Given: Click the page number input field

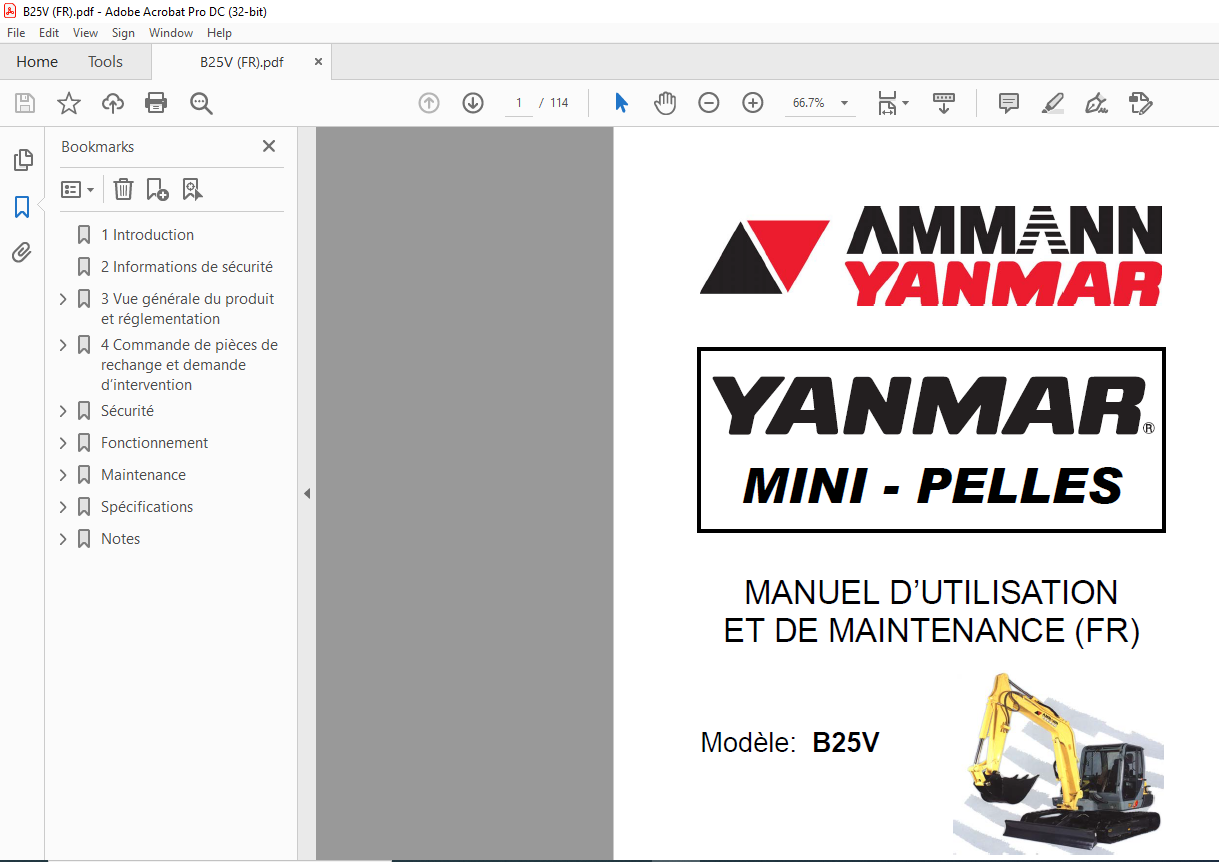Looking at the screenshot, I should (518, 103).
